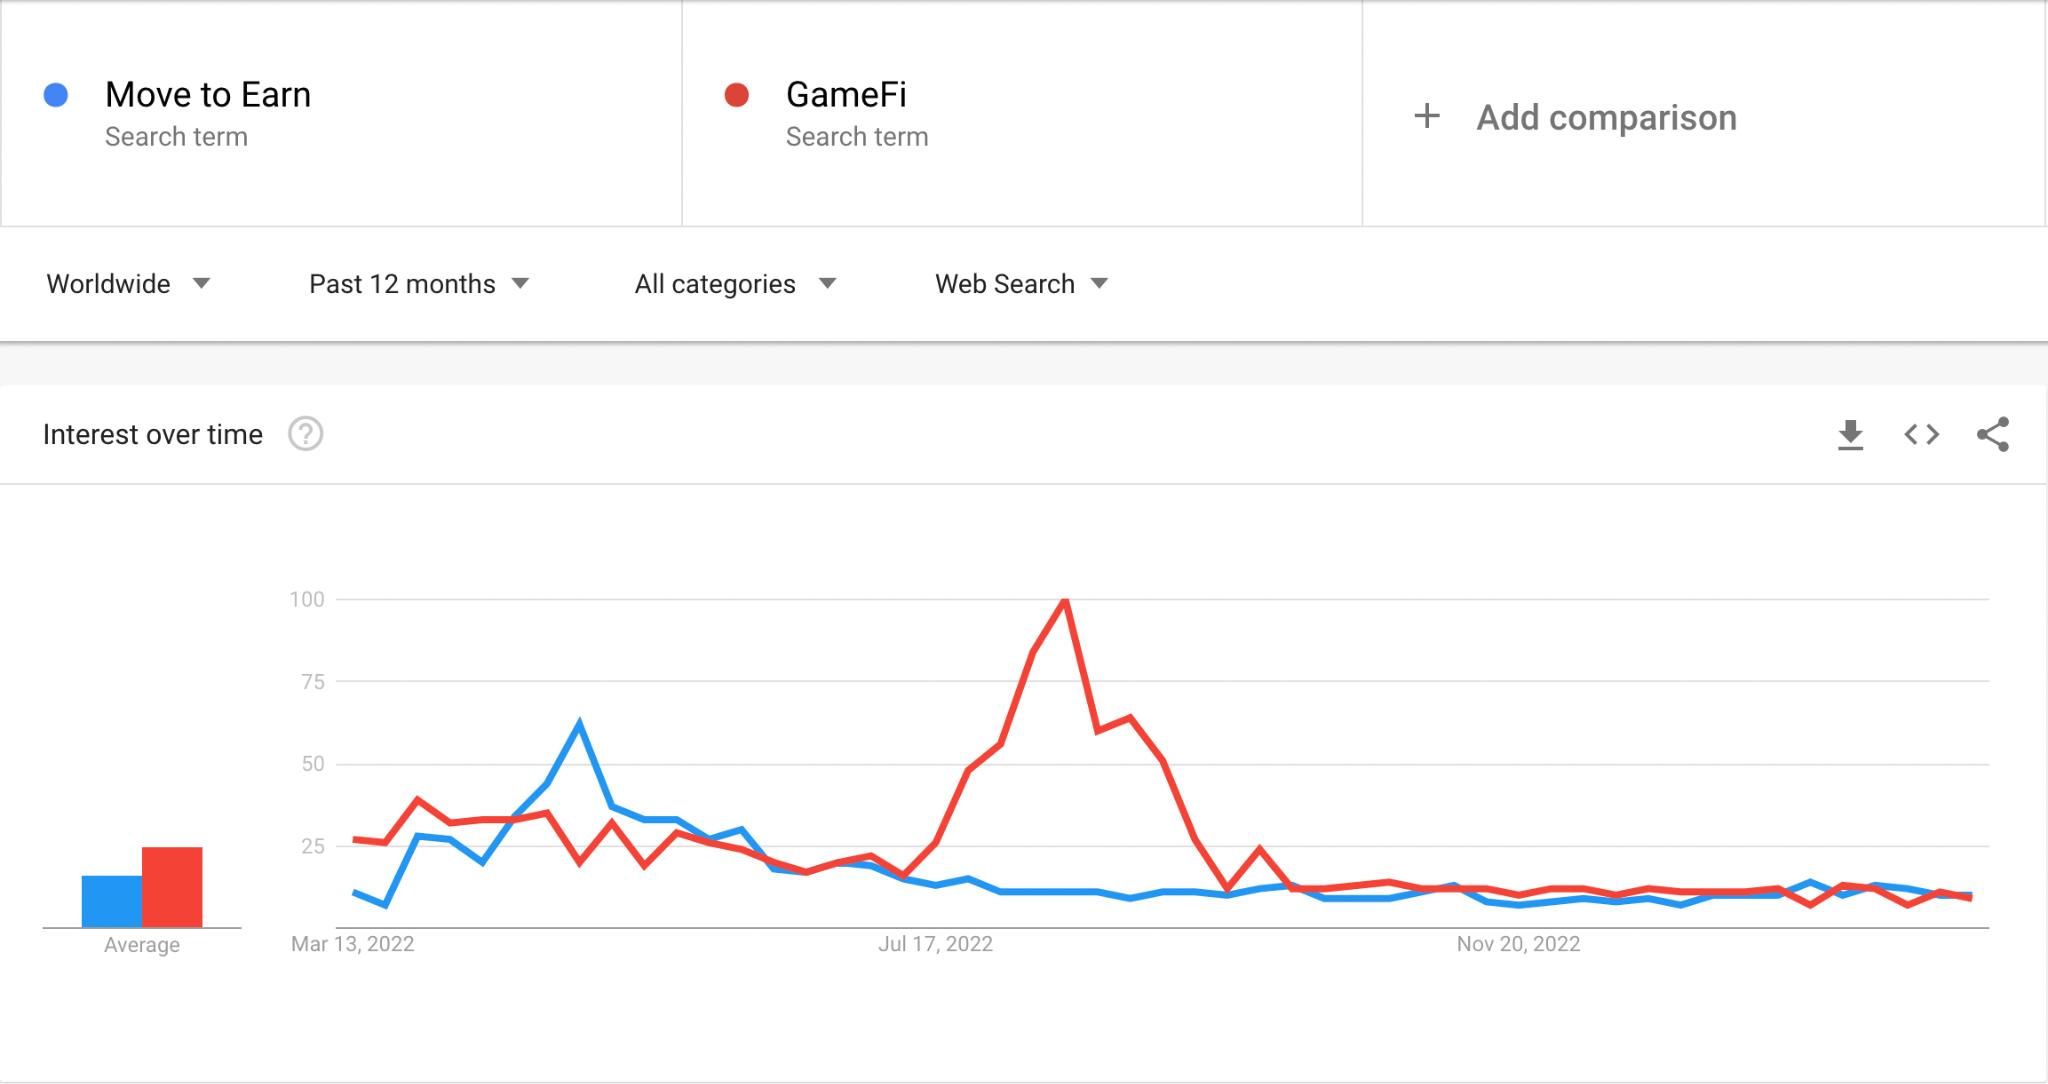Click the blue Move to Earn peak
Screen dimensions: 2048x1084
tap(580, 723)
